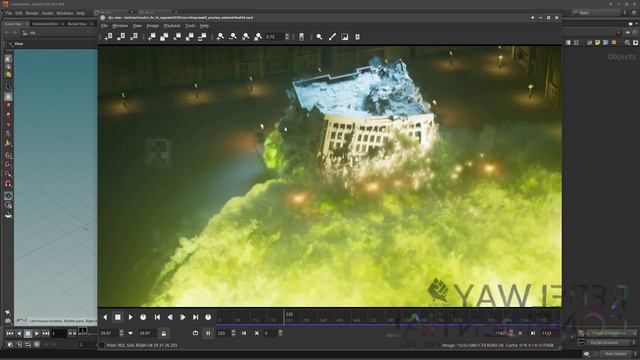Stop playback in the MPlay window
The width and height of the screenshot is (640, 360).
(x=118, y=317)
